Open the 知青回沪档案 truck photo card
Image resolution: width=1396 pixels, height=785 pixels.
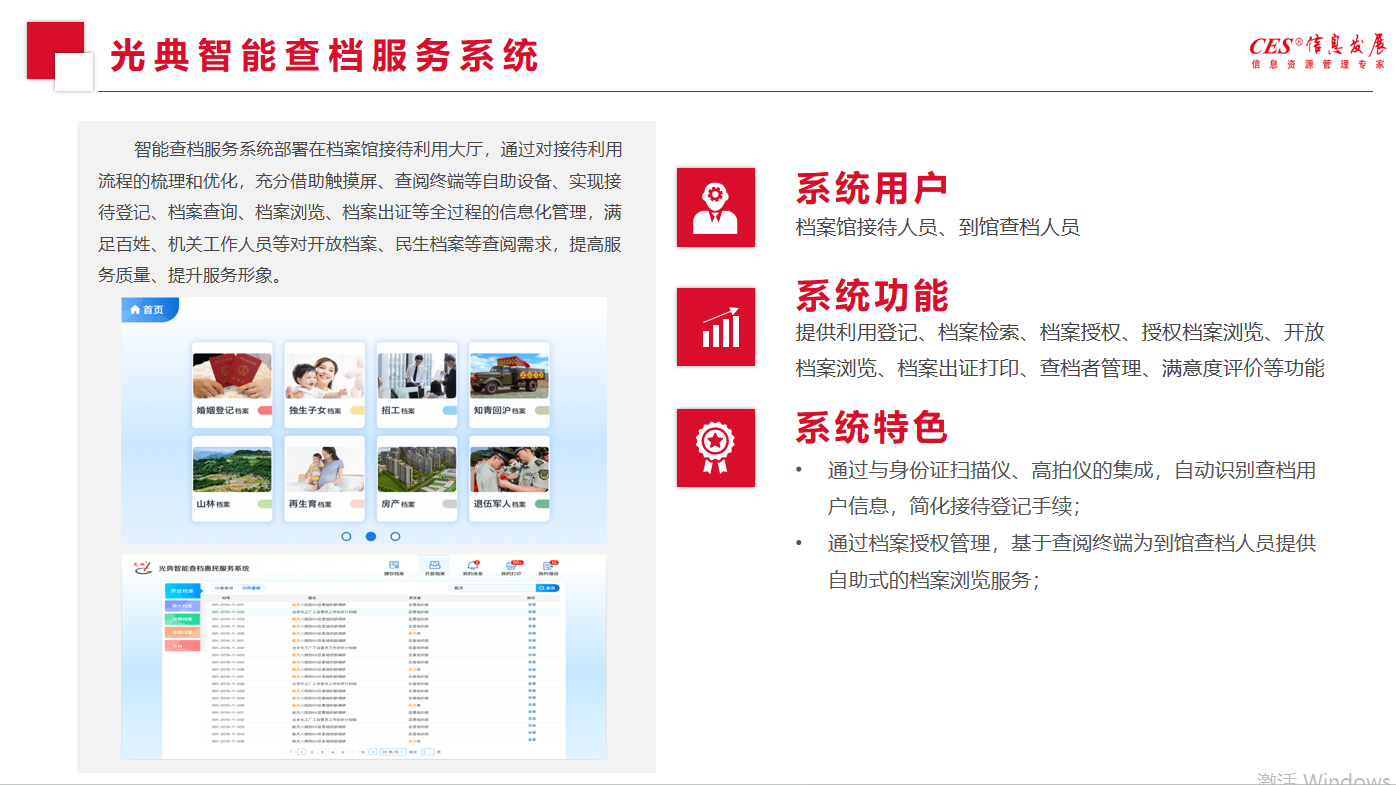pyautogui.click(x=509, y=376)
